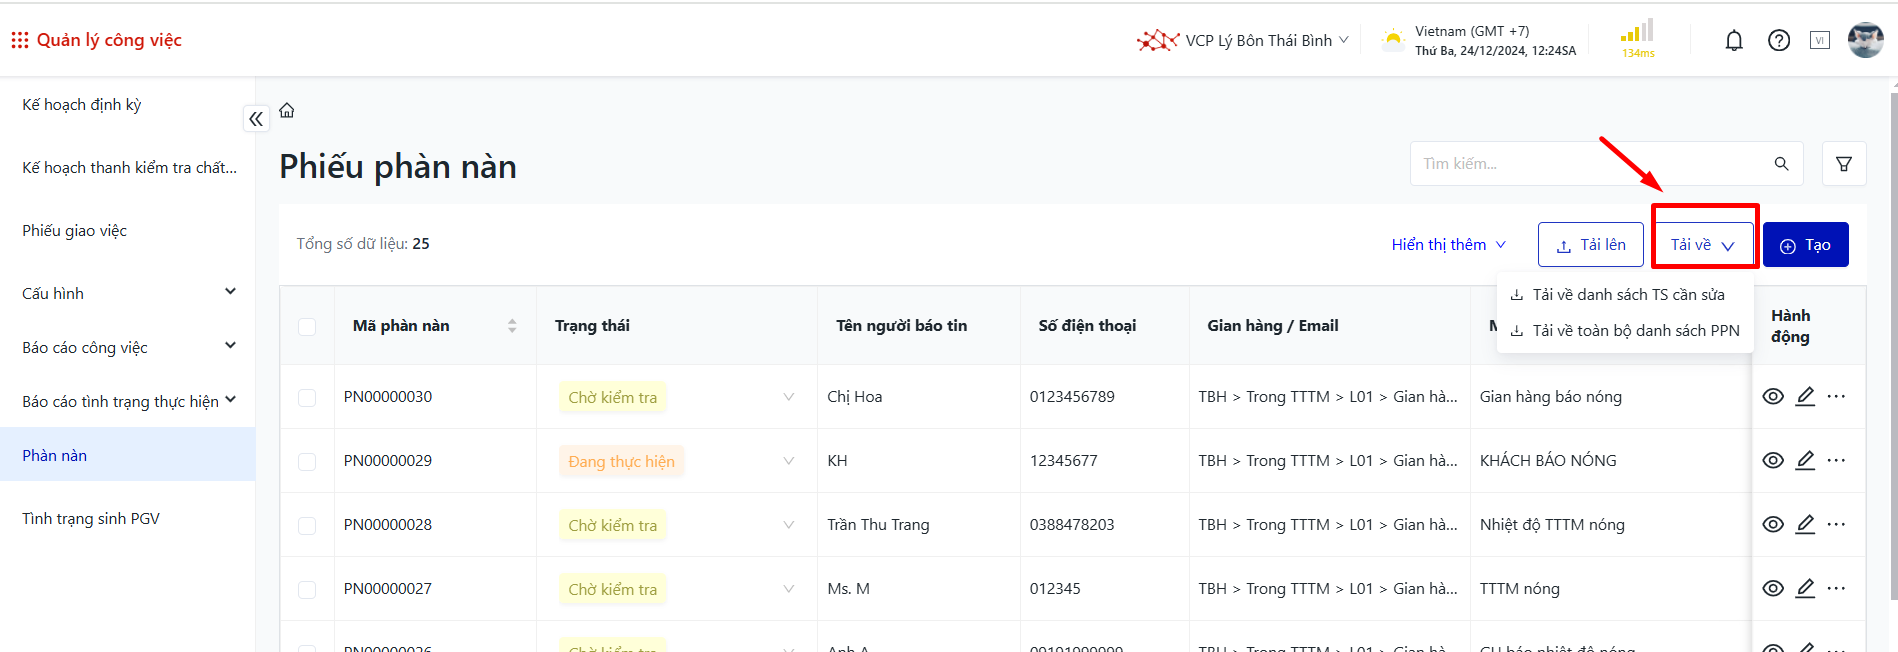
Task: Select the PN00000028 row checkbox
Action: point(307,526)
